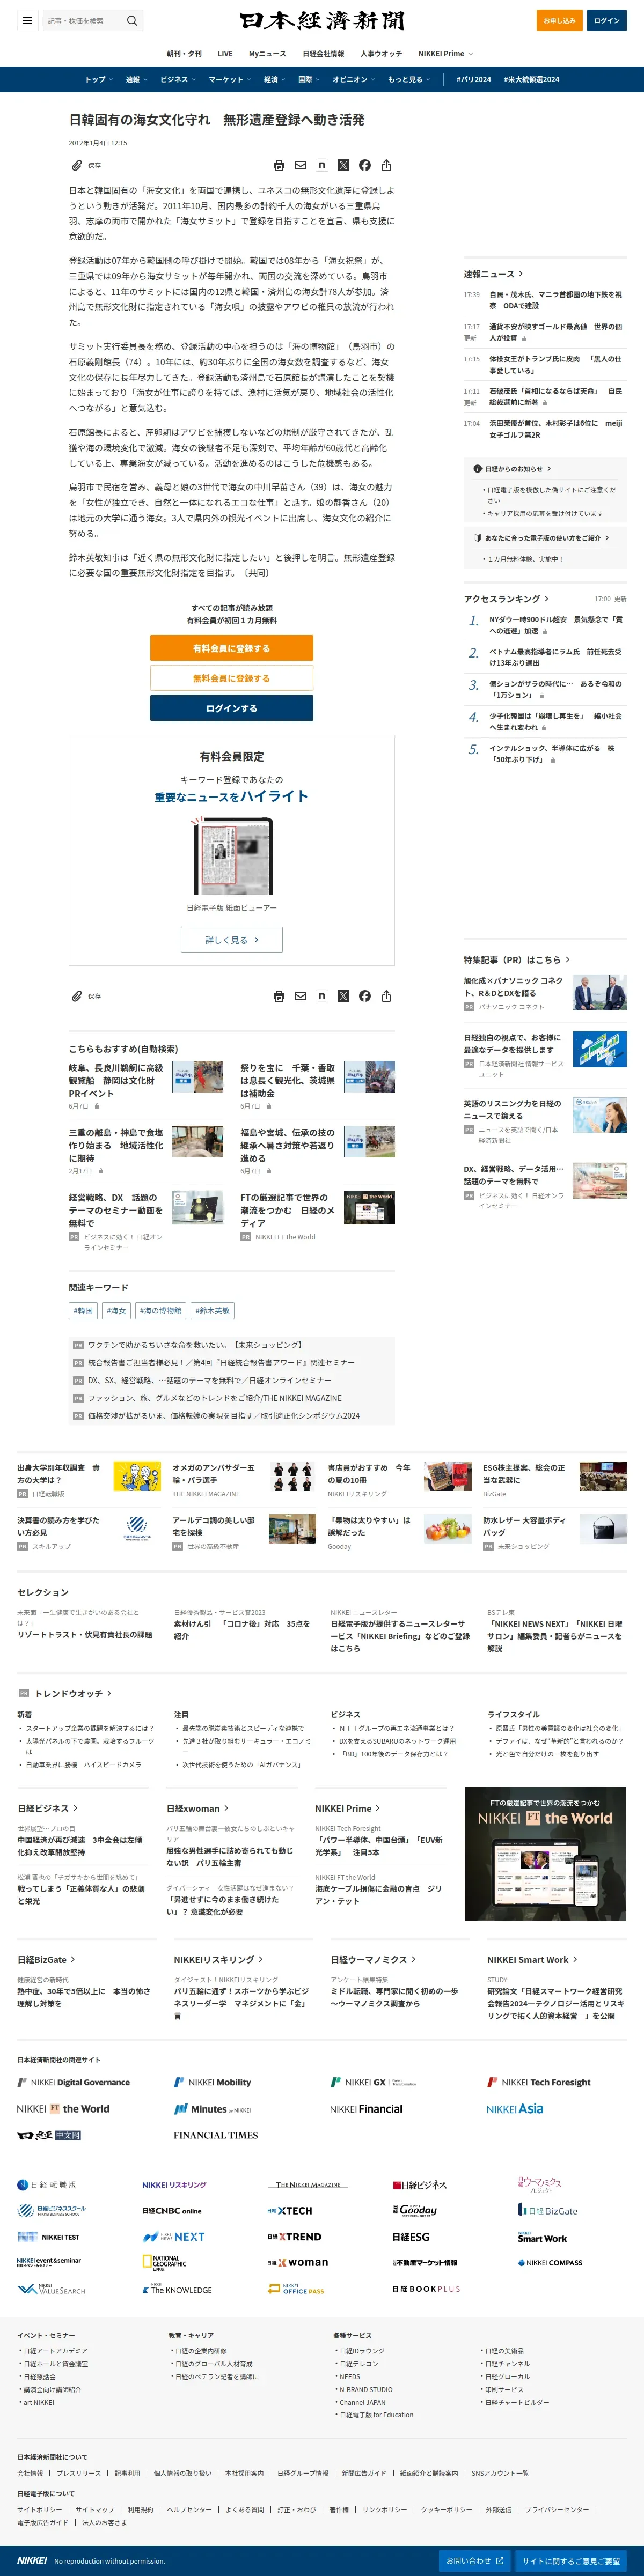Click the print icon below the article
The height and width of the screenshot is (2576, 644).
tap(279, 996)
